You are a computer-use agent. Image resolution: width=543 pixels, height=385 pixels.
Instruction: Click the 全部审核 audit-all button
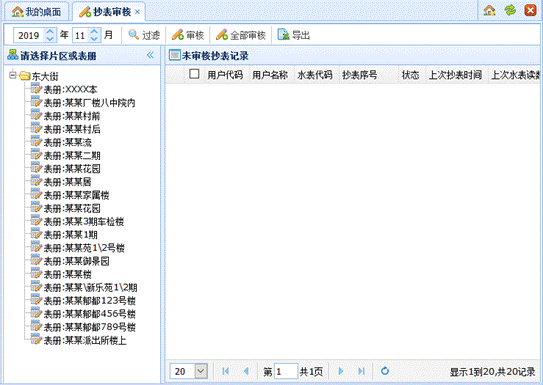[241, 35]
